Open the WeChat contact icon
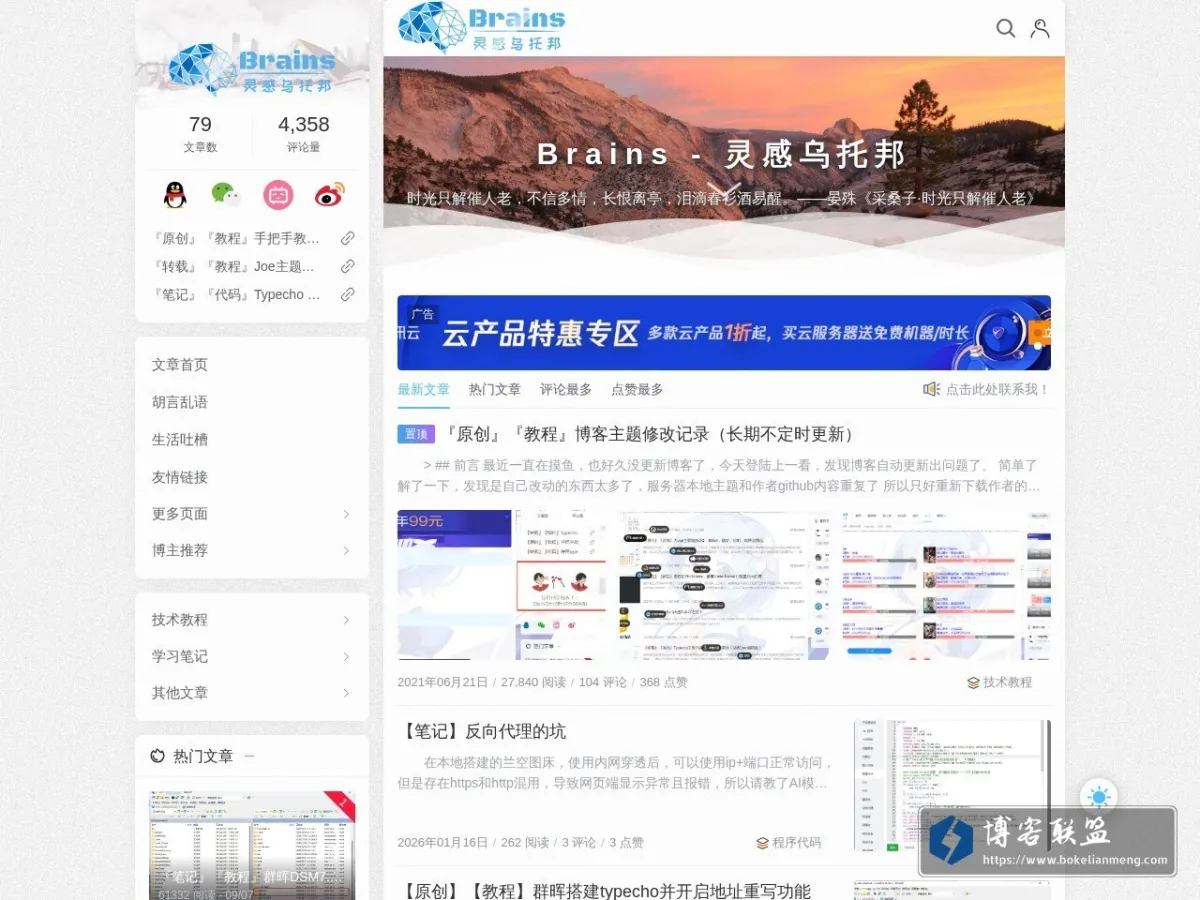Viewport: 1200px width, 900px height. (226, 195)
